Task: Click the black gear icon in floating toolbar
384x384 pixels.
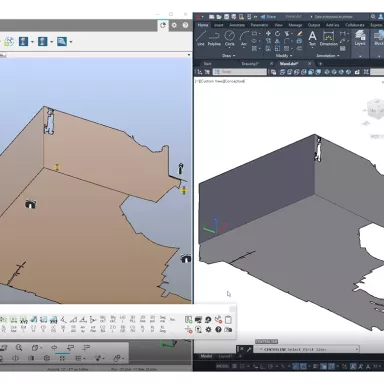Action: point(208,329)
